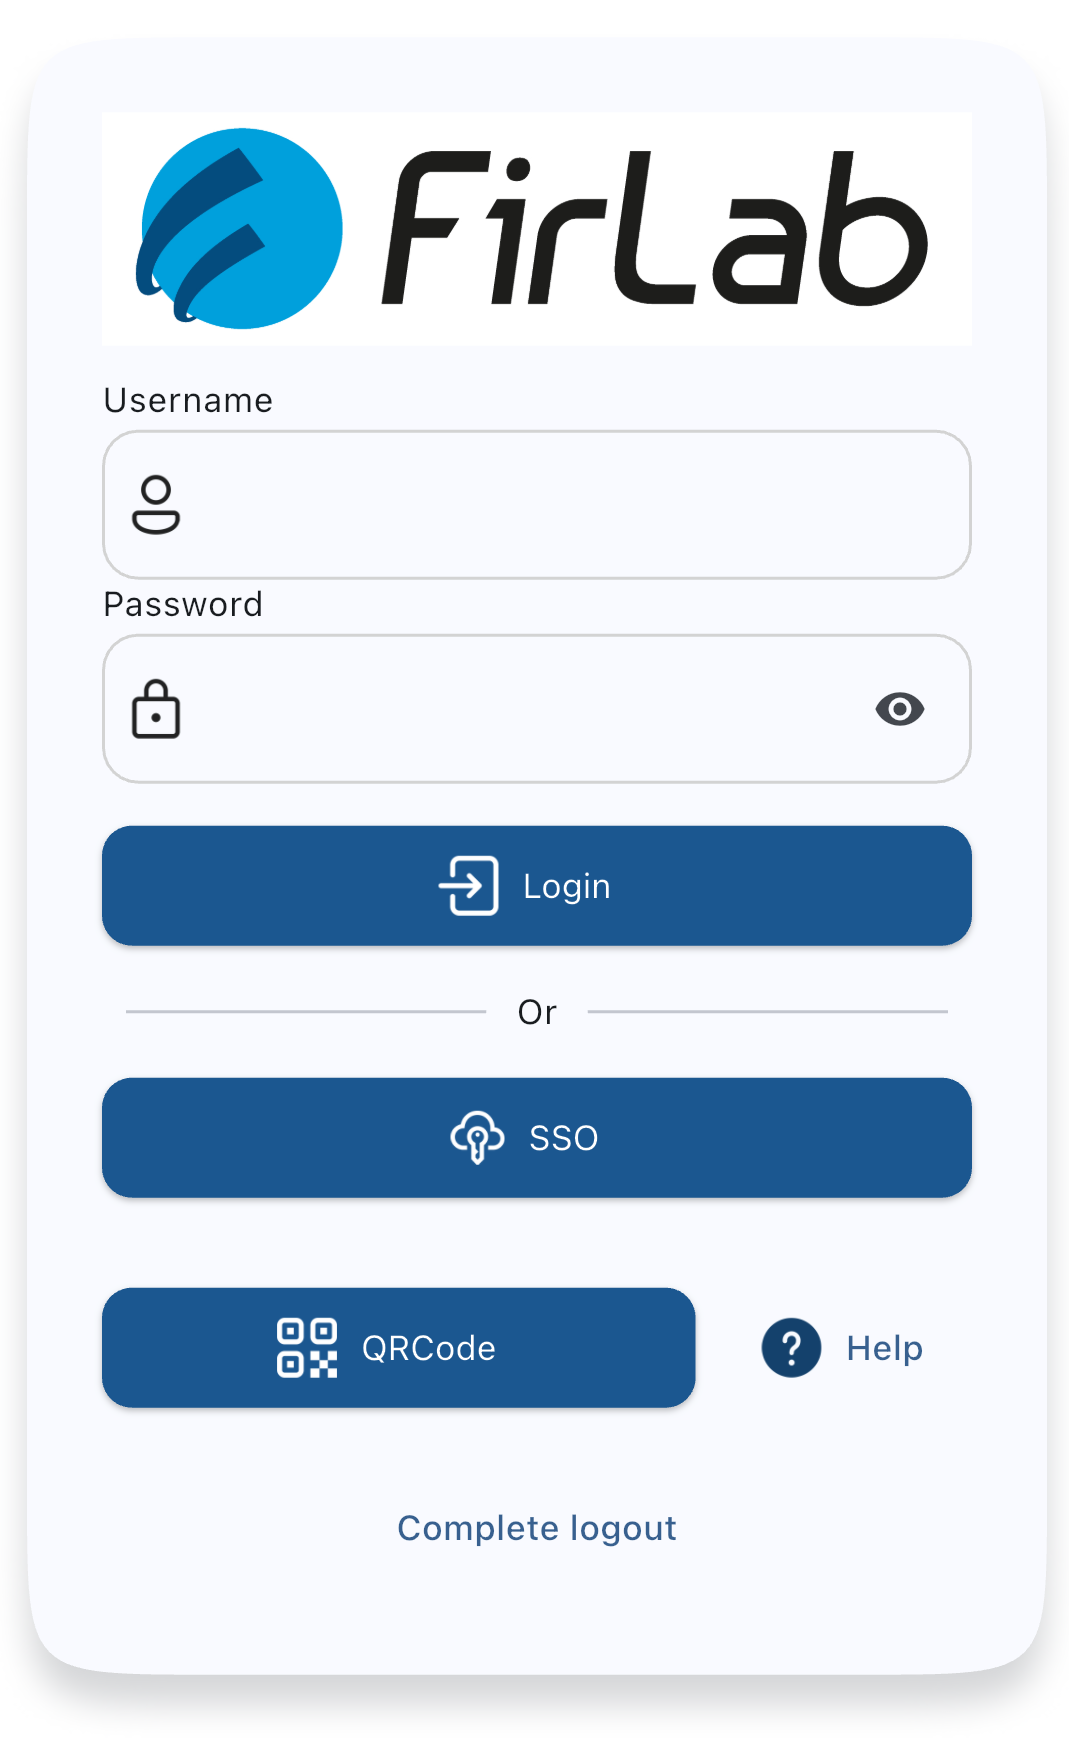The width and height of the screenshot is (1069, 1746).
Task: Click the QR code icon on the QRCode button
Action: click(306, 1347)
